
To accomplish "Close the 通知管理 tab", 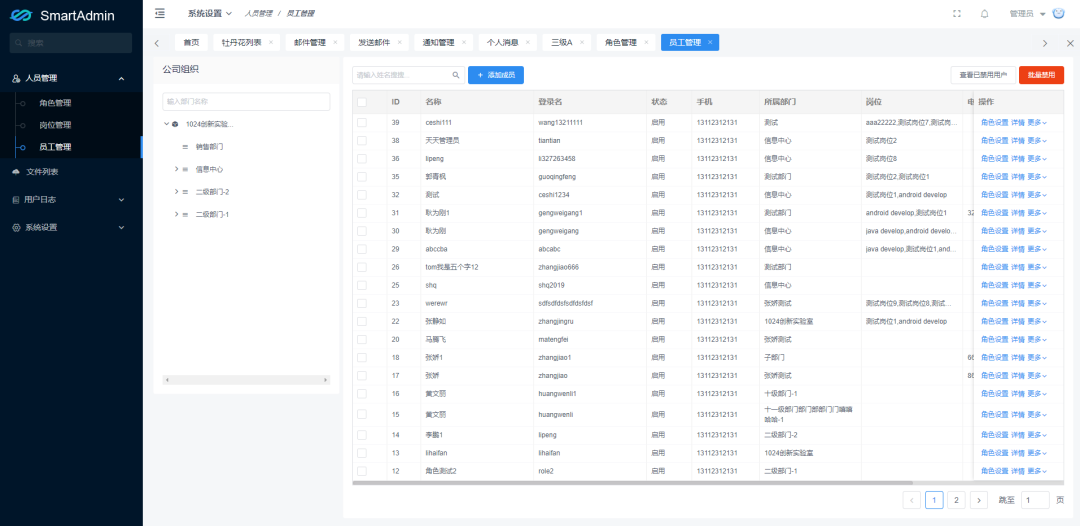I will 464,43.
